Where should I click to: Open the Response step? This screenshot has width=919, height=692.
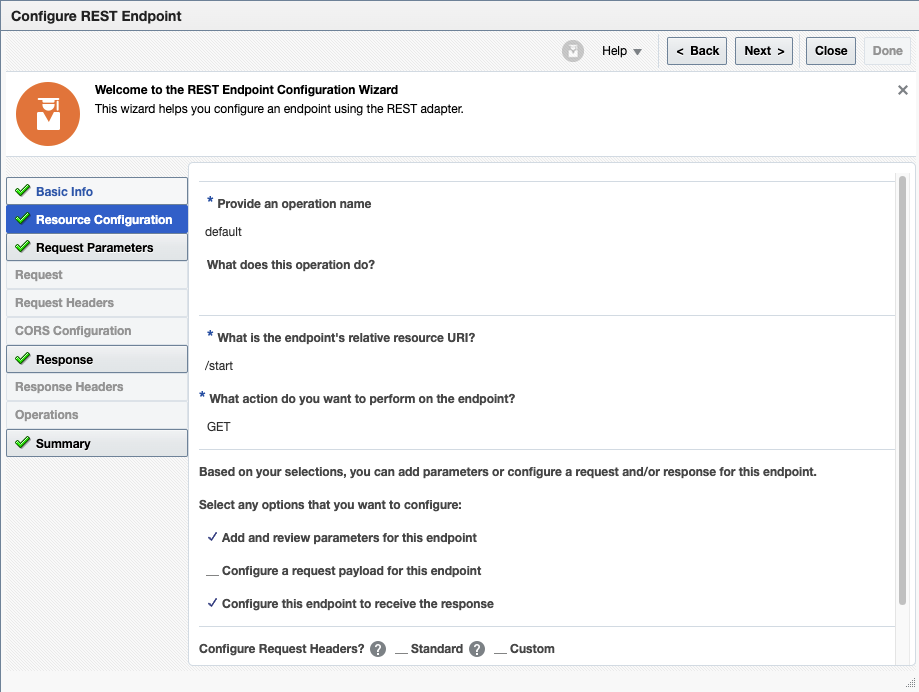[97, 359]
